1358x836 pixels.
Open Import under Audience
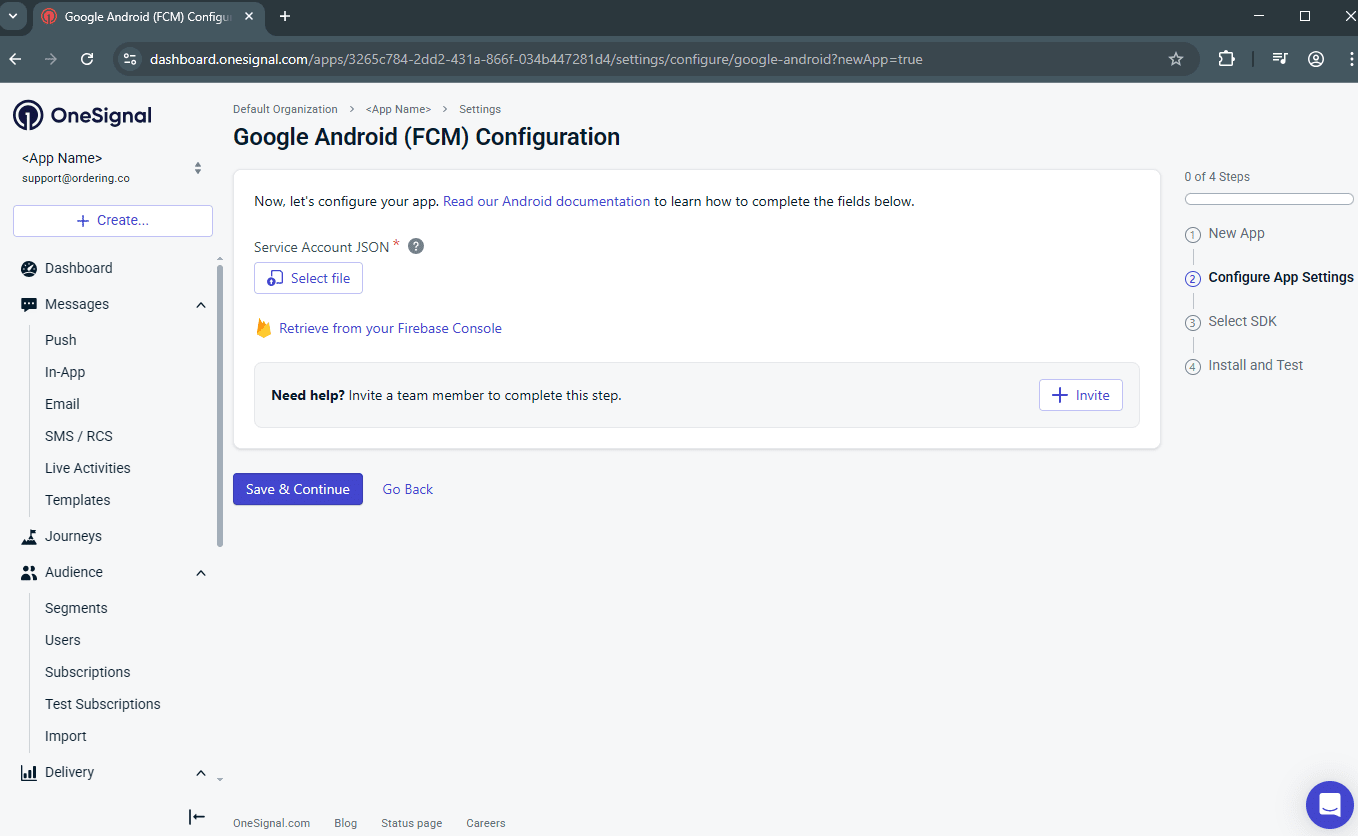click(x=66, y=736)
